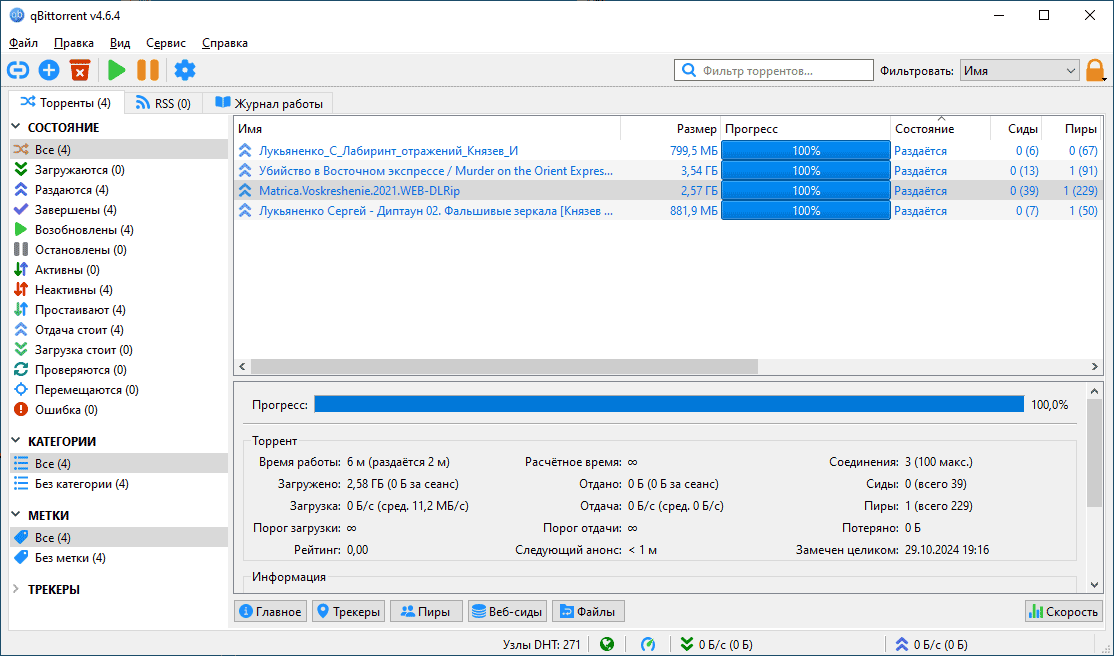The width and height of the screenshot is (1114, 656).
Task: Collapse the СОСТОЯНИЕ section
Action: coord(16,127)
